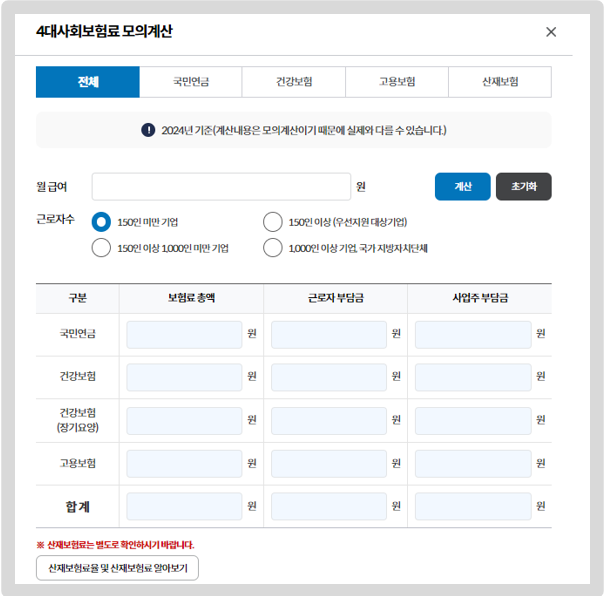Viewport: 607px width, 596px height.
Task: Switch to the 국민연금 tab
Action: tap(191, 82)
